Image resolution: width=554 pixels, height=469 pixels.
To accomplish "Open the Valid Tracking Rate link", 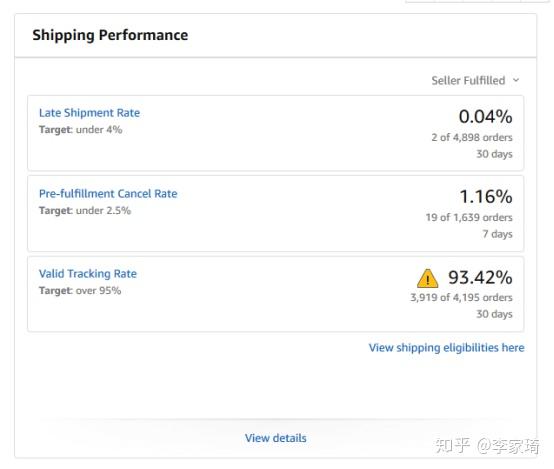I will (x=88, y=274).
